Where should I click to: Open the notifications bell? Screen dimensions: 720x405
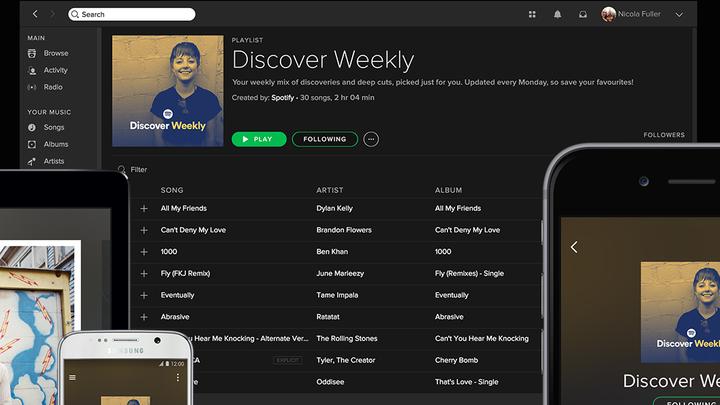click(x=557, y=14)
